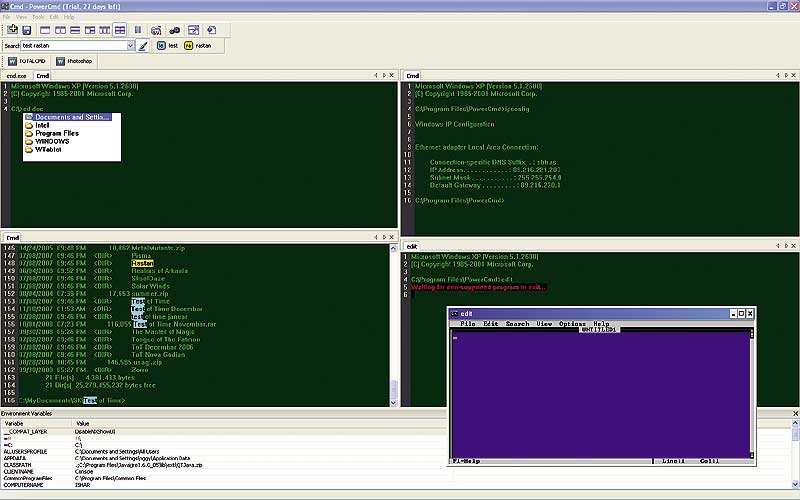Switch to the cmd.exe tab
Viewport: 800px width, 500px height.
(x=16, y=76)
